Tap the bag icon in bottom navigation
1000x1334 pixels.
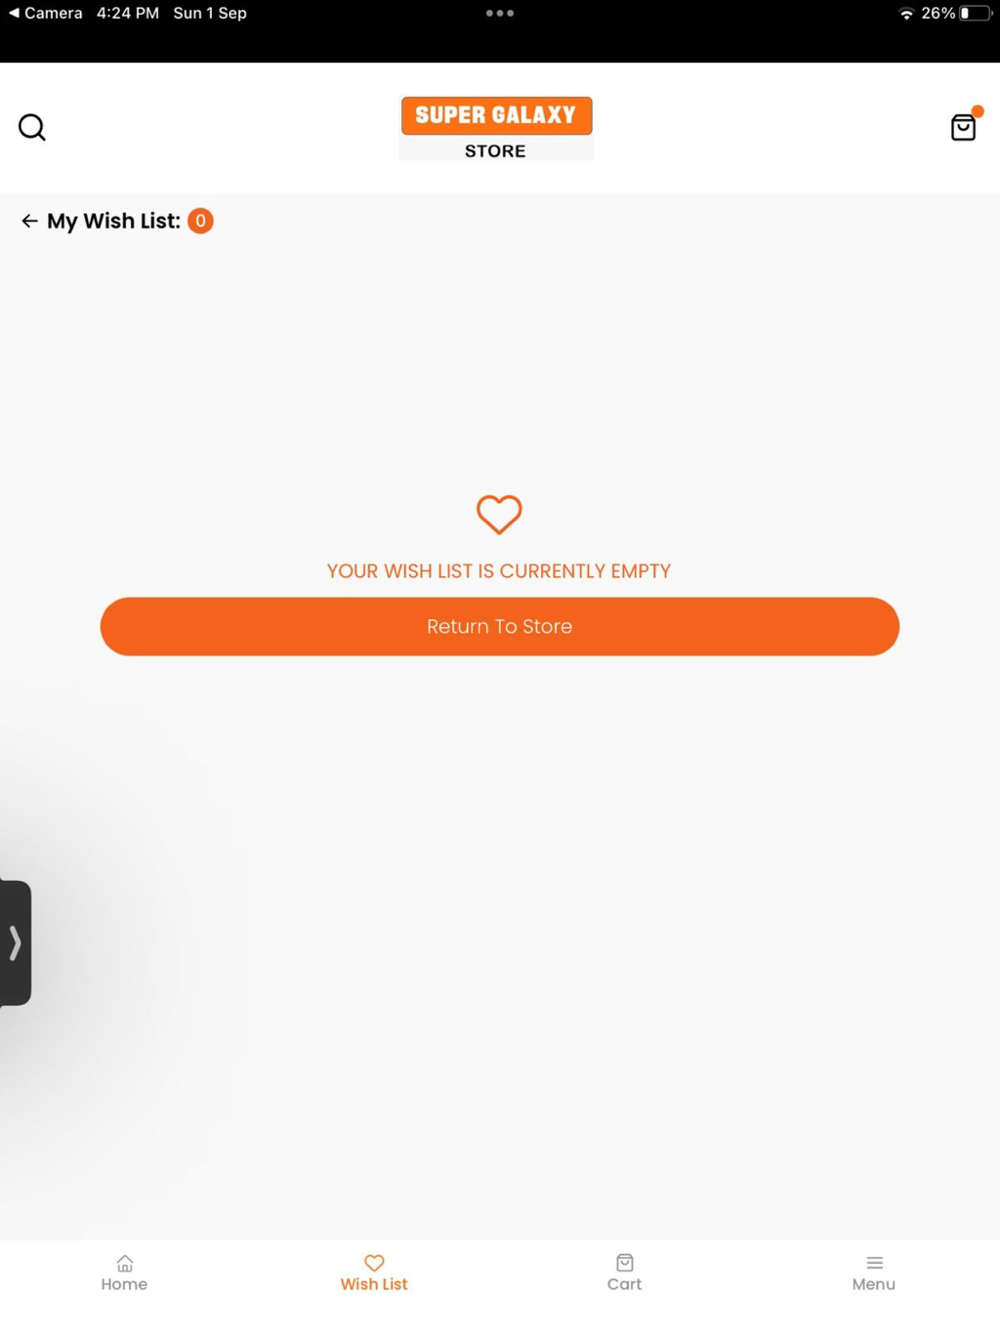[625, 1263]
